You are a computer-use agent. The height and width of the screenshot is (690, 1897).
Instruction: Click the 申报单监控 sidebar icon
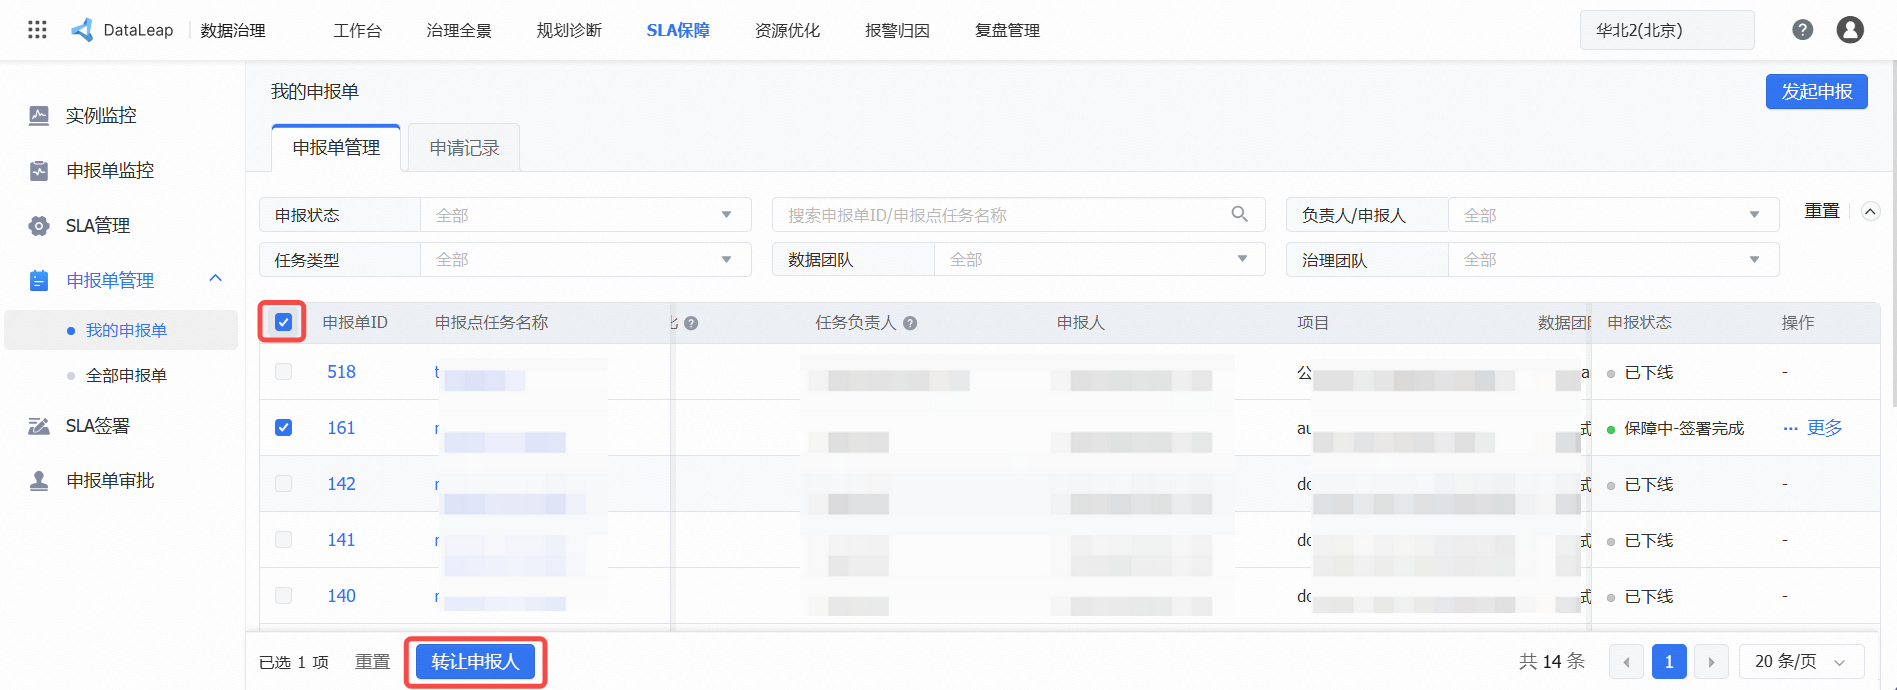tap(39, 170)
